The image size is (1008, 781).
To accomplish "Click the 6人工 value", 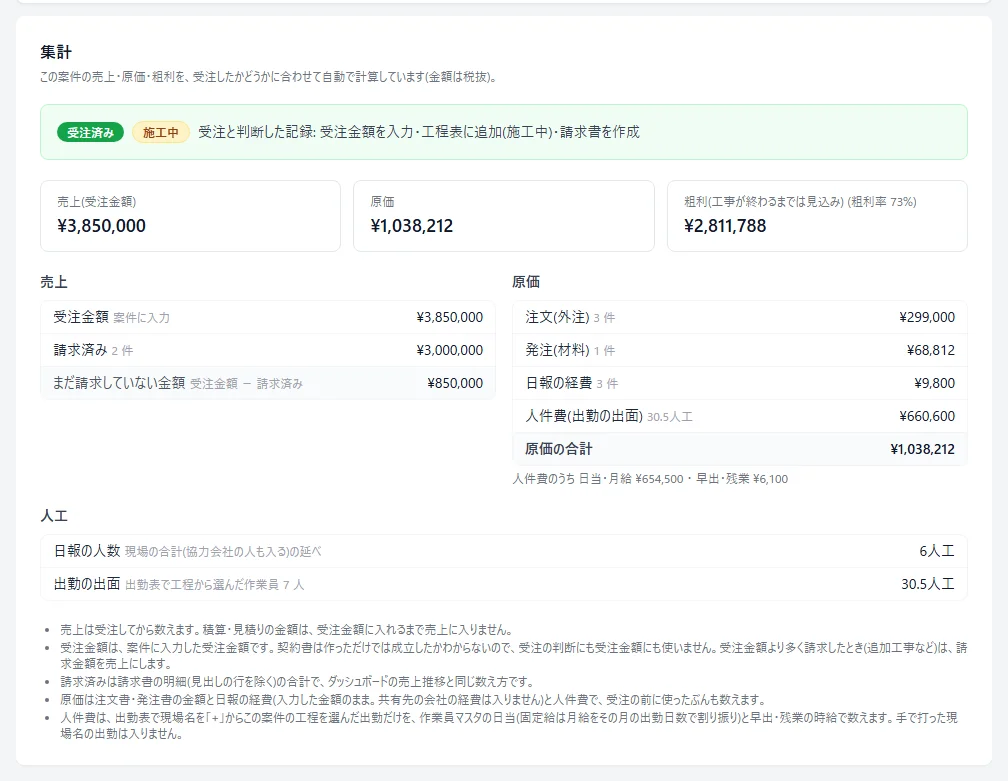I will click(937, 552).
